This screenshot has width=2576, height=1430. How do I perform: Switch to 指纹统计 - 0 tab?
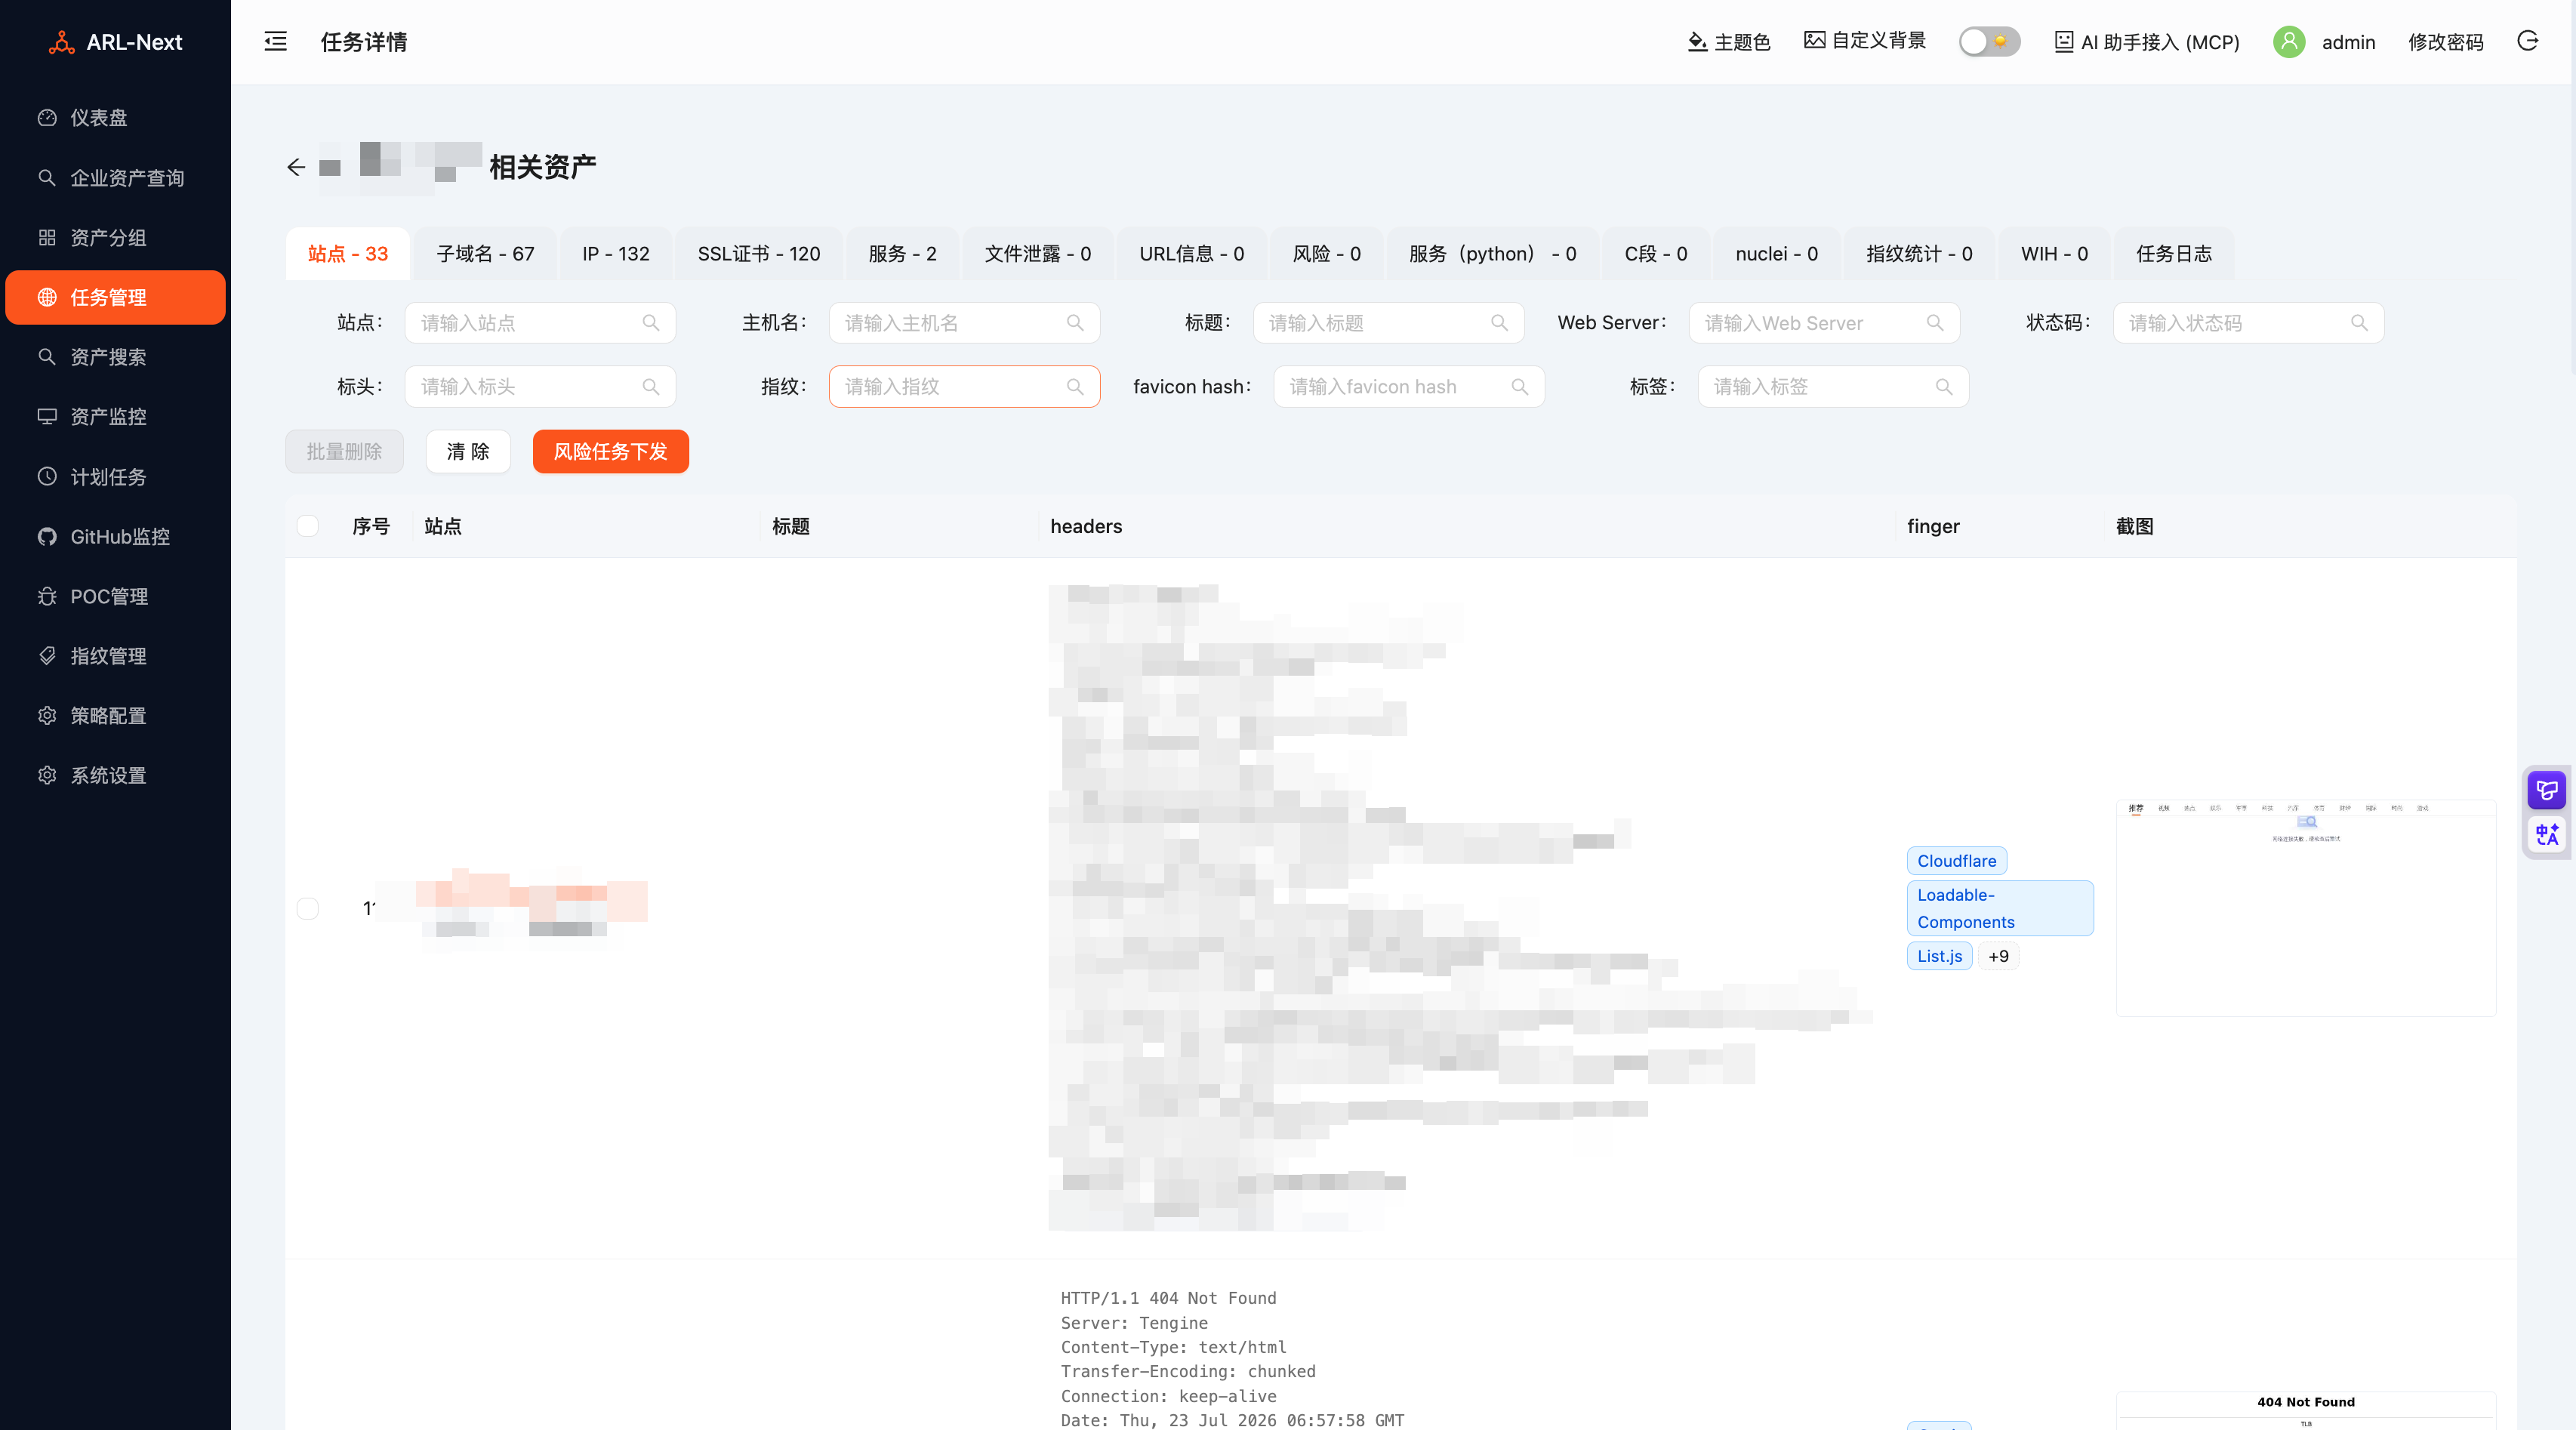1919,254
